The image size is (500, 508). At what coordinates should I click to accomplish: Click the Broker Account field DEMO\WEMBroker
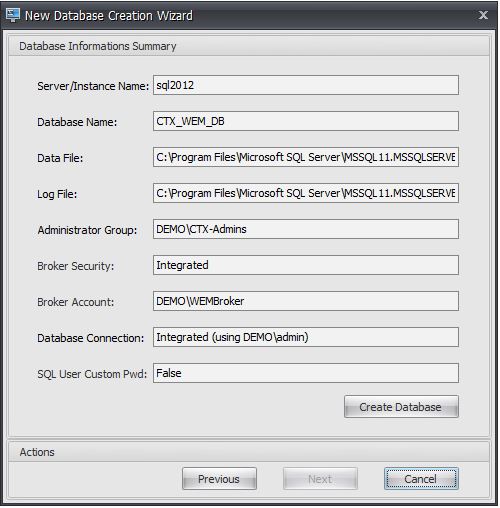(x=306, y=301)
